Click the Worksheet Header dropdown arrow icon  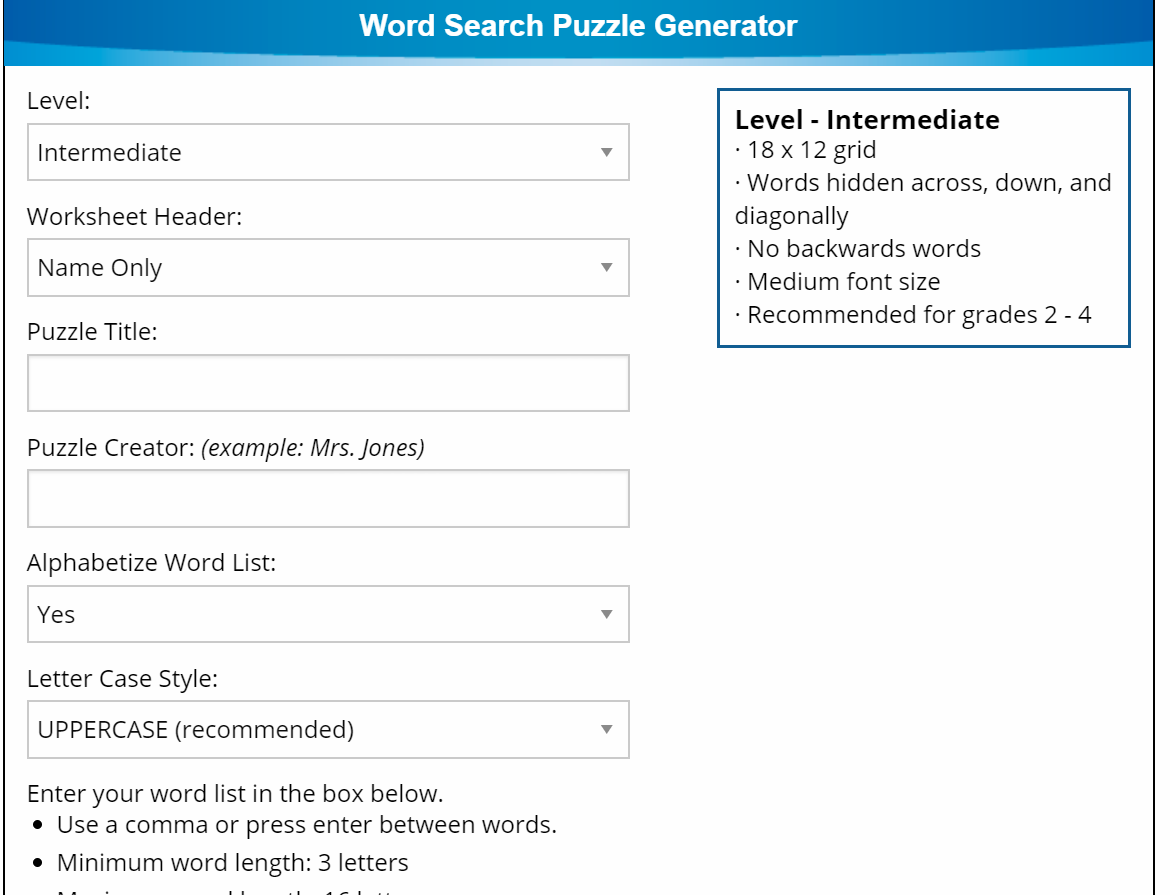(606, 268)
